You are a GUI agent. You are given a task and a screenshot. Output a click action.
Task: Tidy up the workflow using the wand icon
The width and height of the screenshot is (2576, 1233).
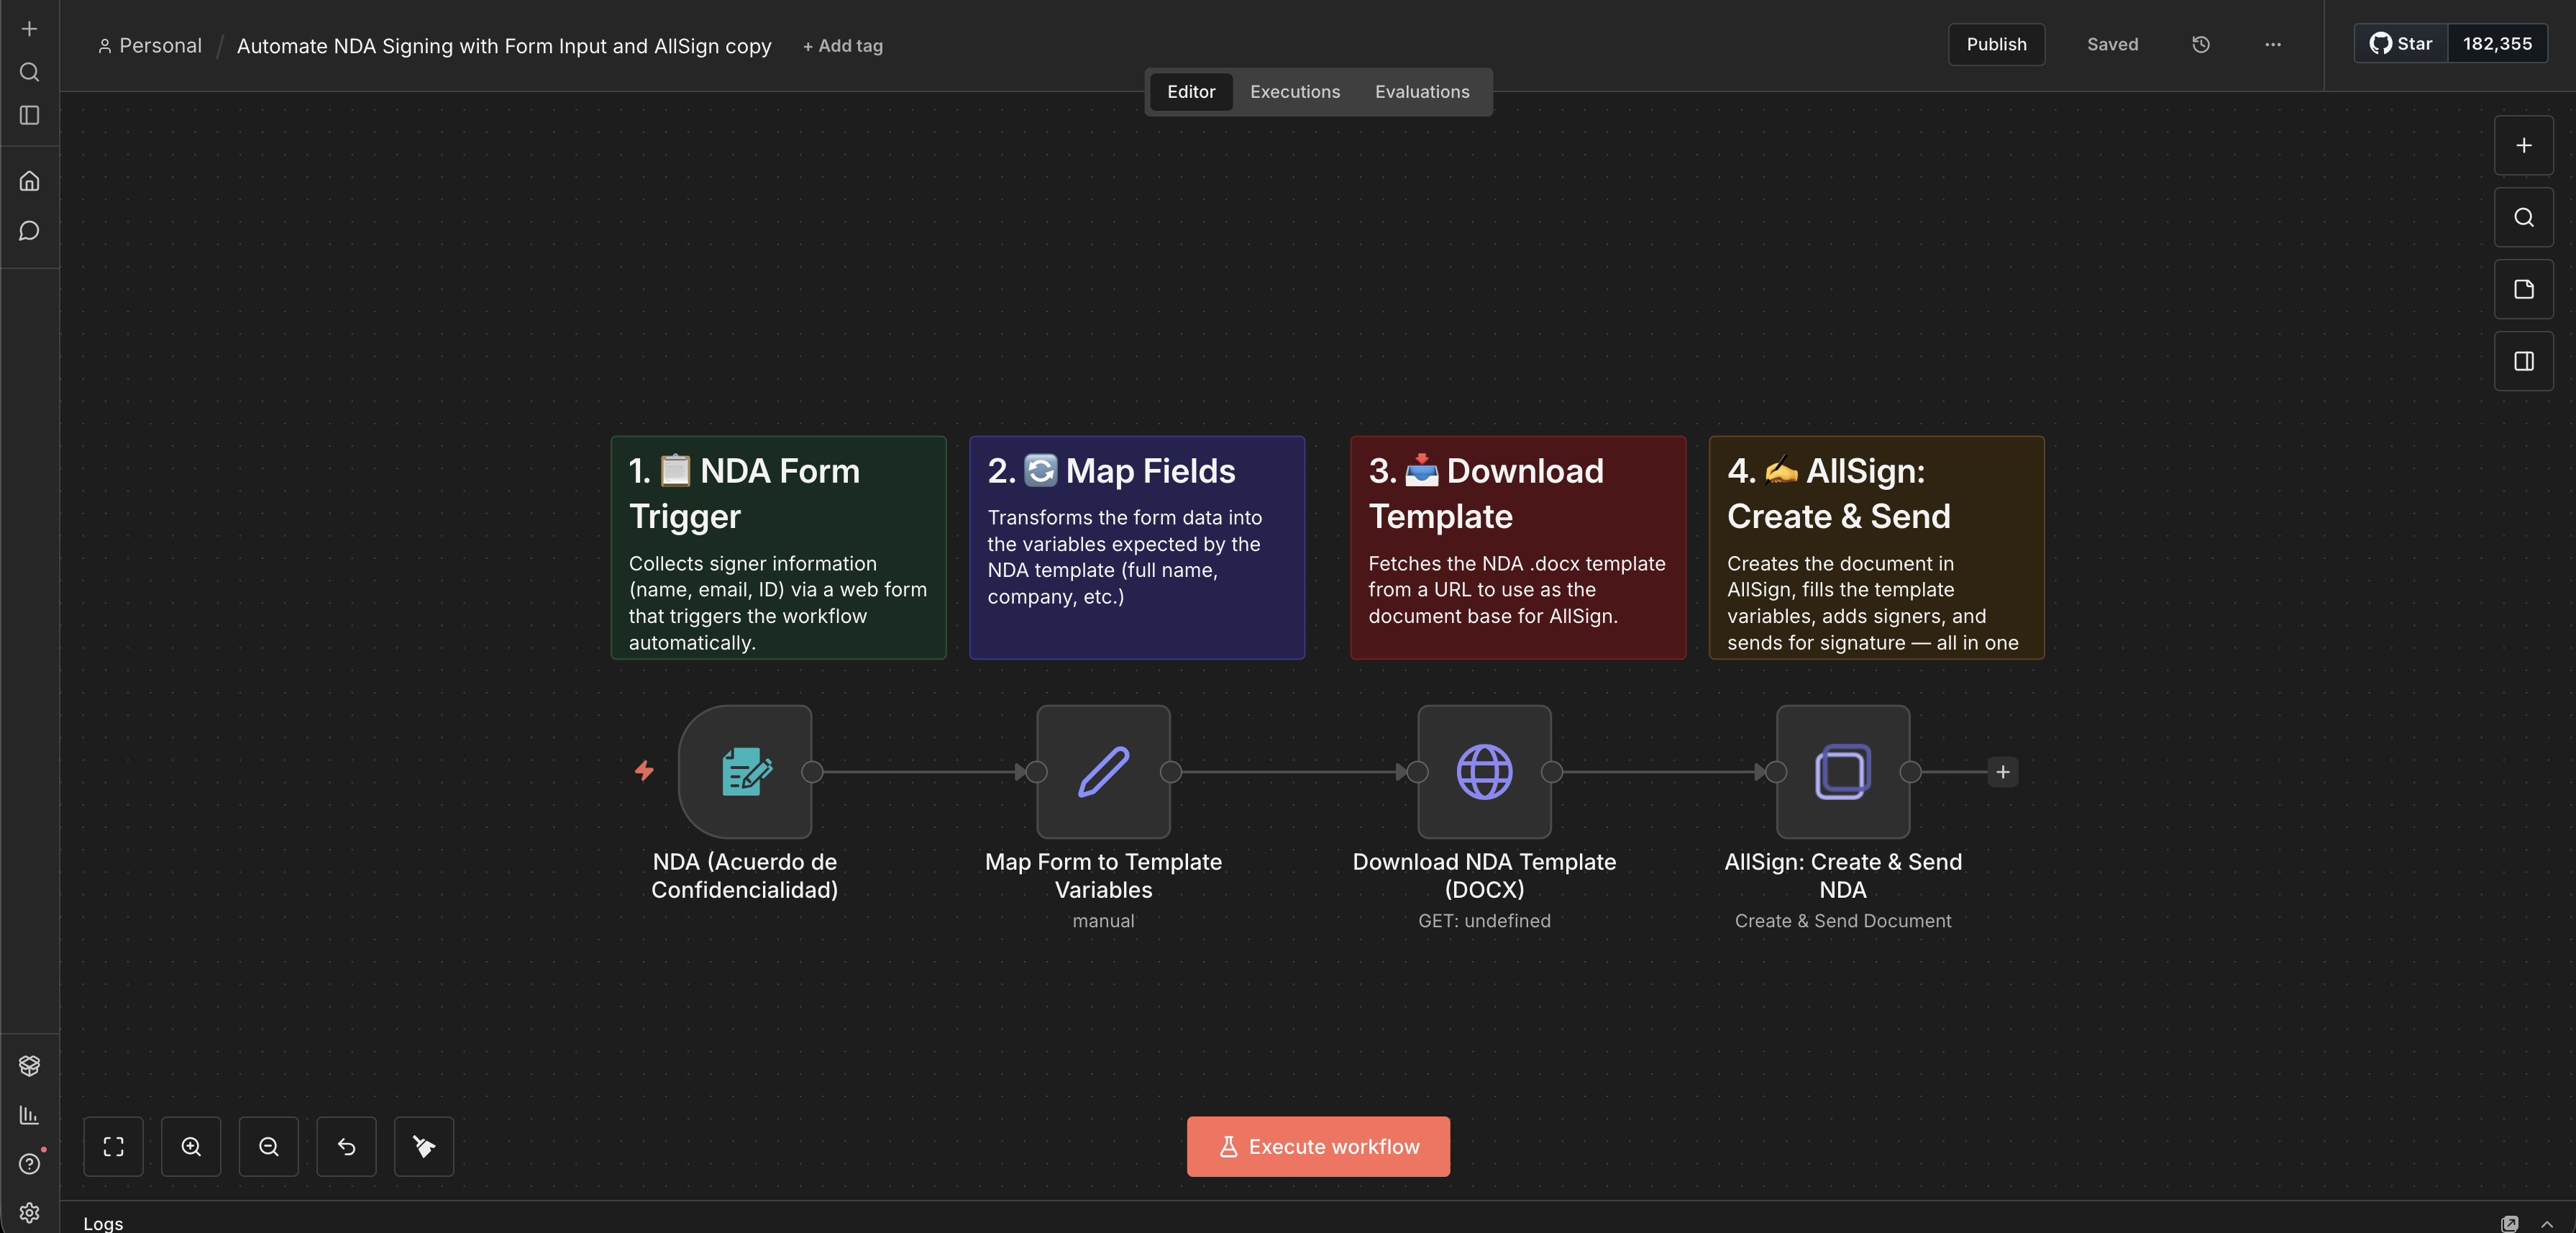coord(423,1147)
